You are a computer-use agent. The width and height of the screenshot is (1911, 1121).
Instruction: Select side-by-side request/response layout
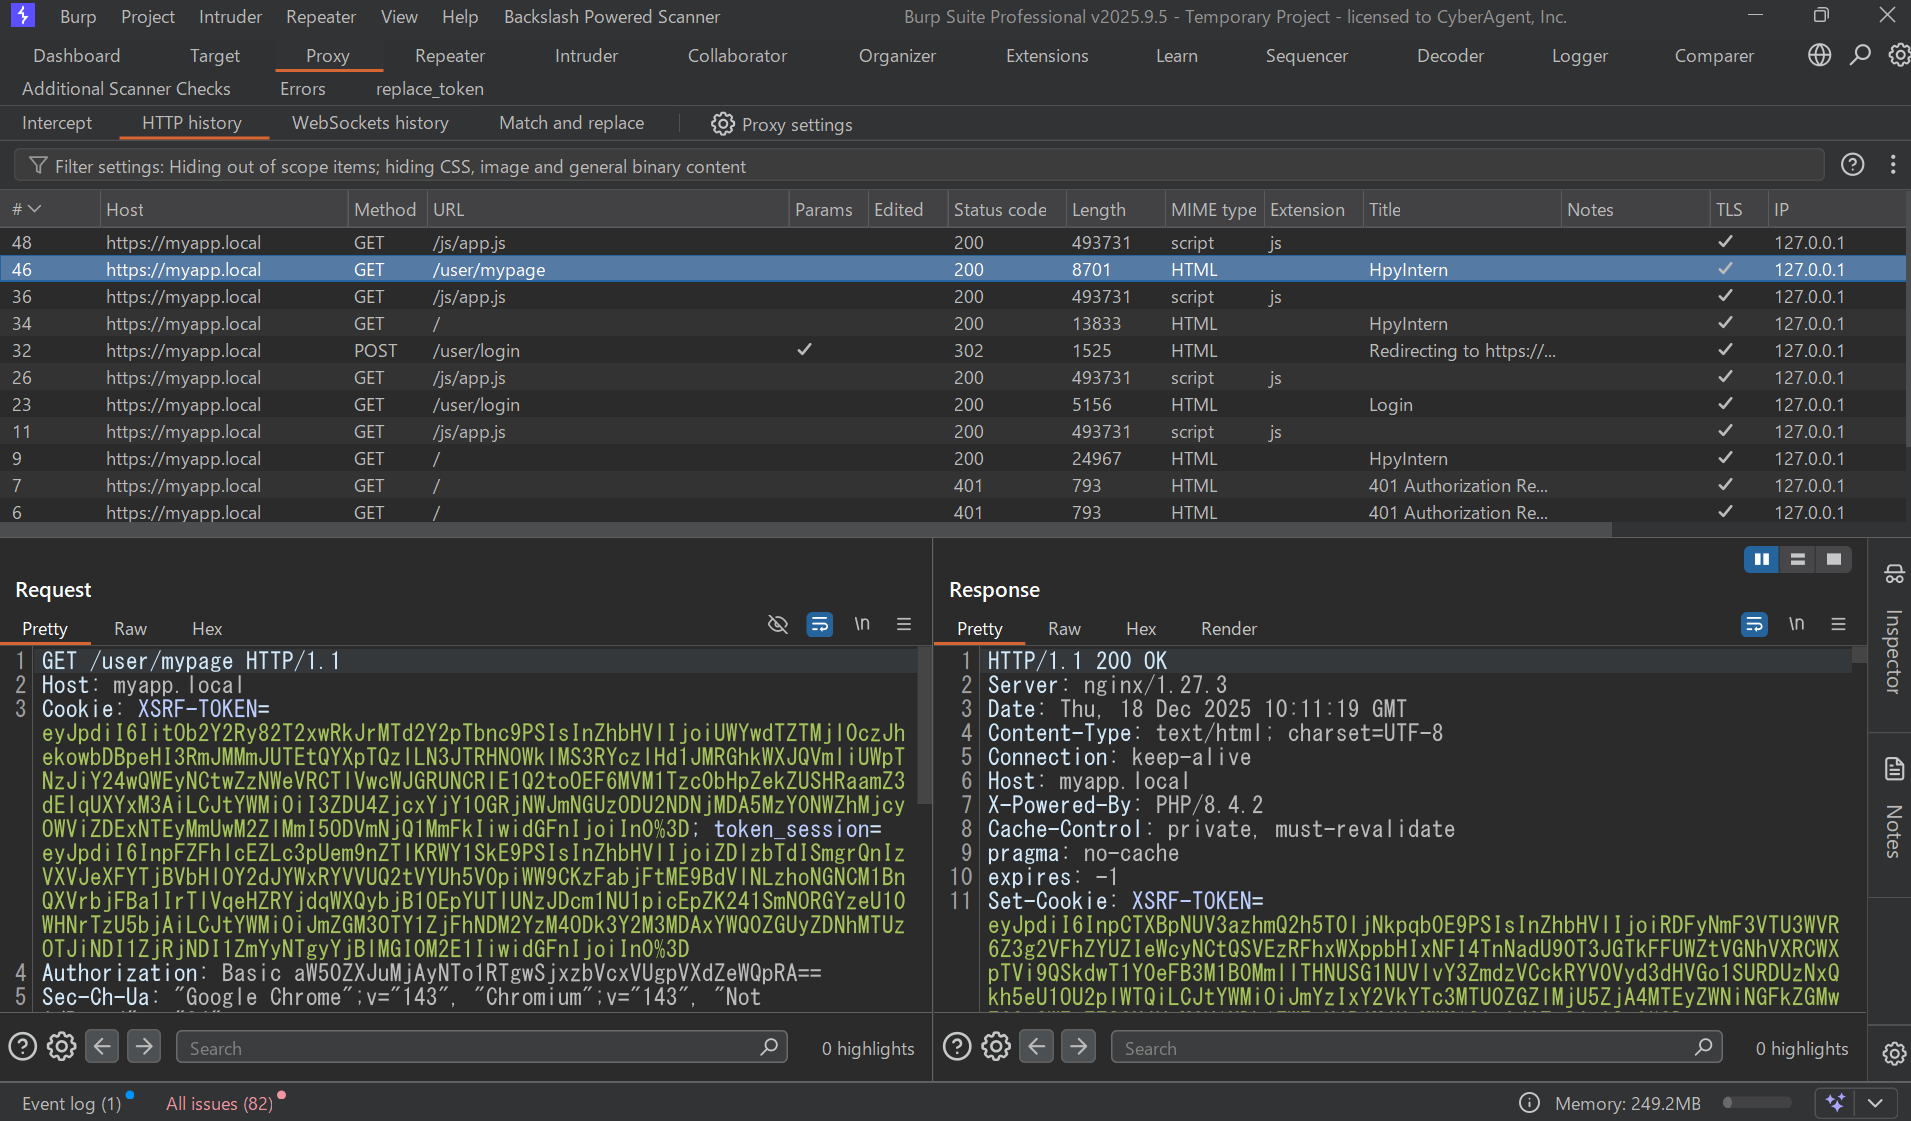1761,559
